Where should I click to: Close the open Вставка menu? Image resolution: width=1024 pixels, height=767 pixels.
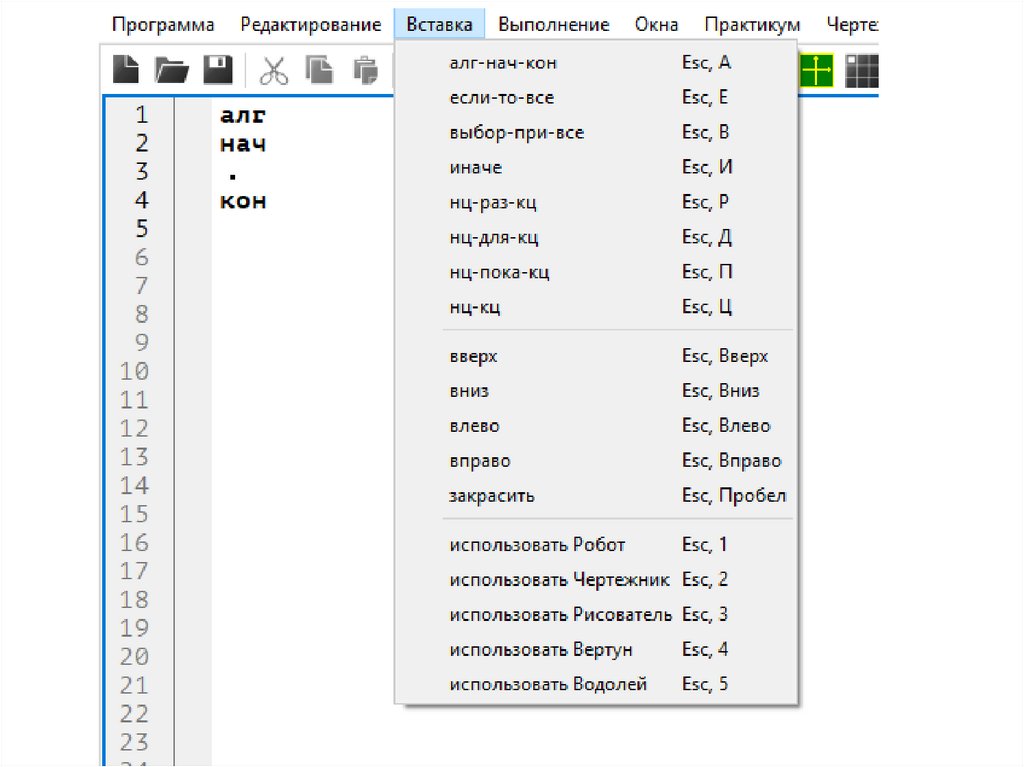click(x=439, y=25)
